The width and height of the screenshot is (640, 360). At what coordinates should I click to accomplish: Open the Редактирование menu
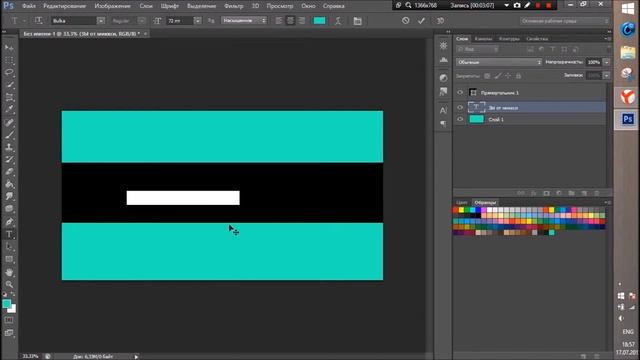click(x=64, y=6)
